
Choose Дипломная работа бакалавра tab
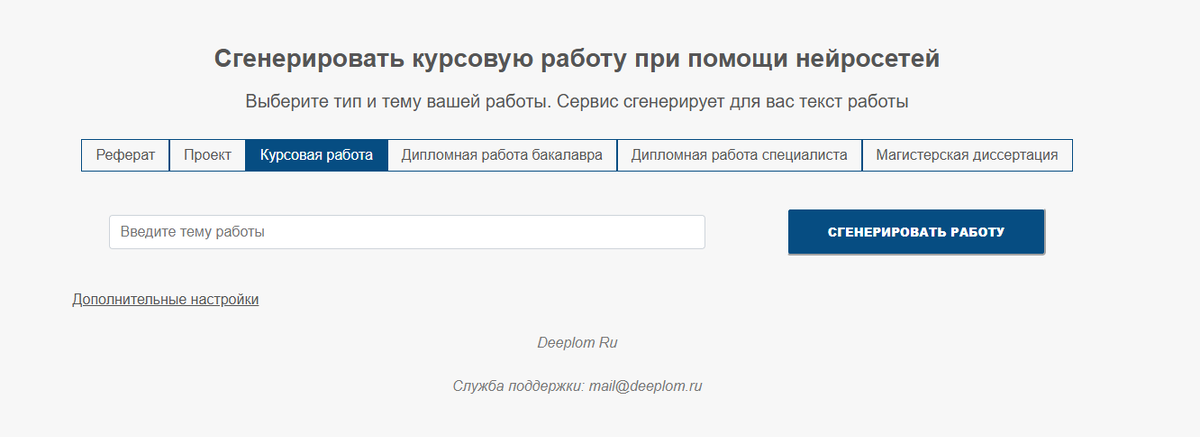click(502, 155)
